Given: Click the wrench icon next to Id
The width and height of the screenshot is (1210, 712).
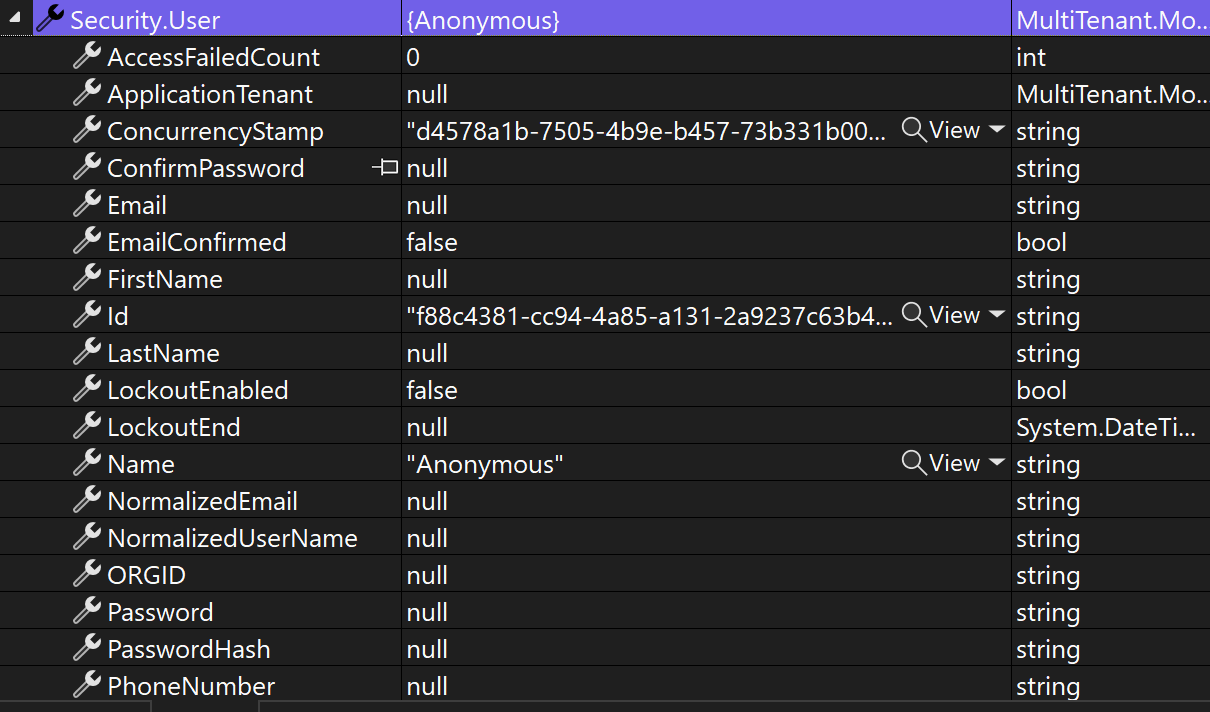Looking at the screenshot, I should click(x=88, y=315).
